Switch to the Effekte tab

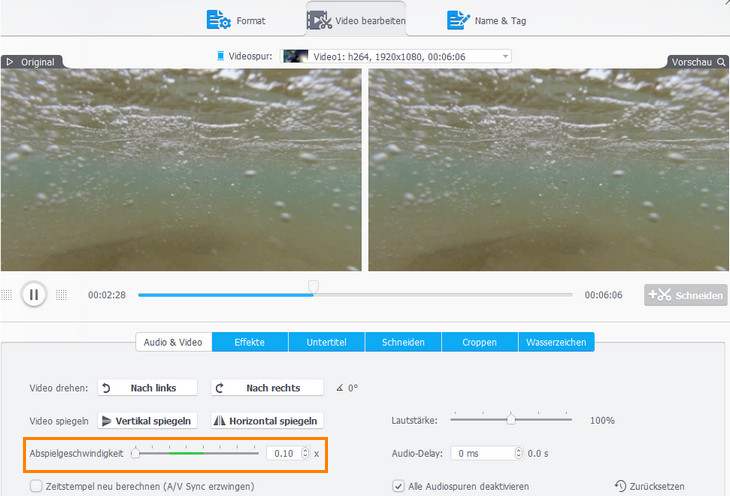tap(250, 342)
